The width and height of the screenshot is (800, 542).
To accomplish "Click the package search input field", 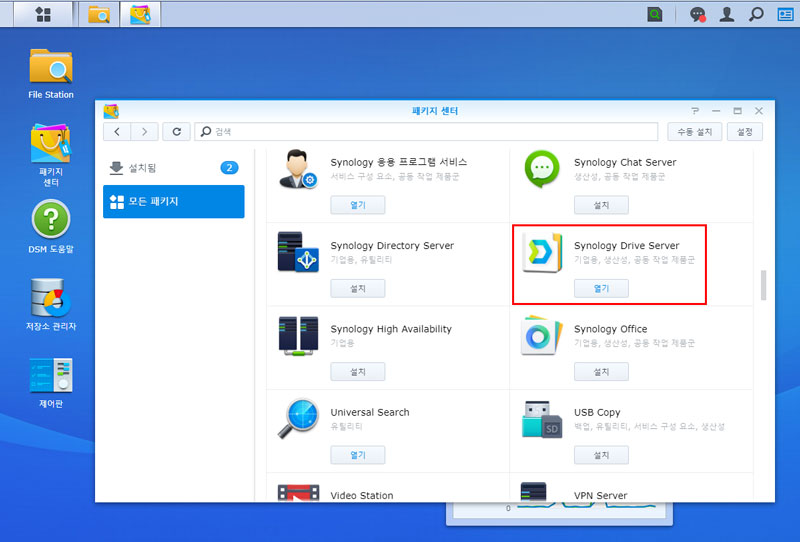I will click(430, 131).
